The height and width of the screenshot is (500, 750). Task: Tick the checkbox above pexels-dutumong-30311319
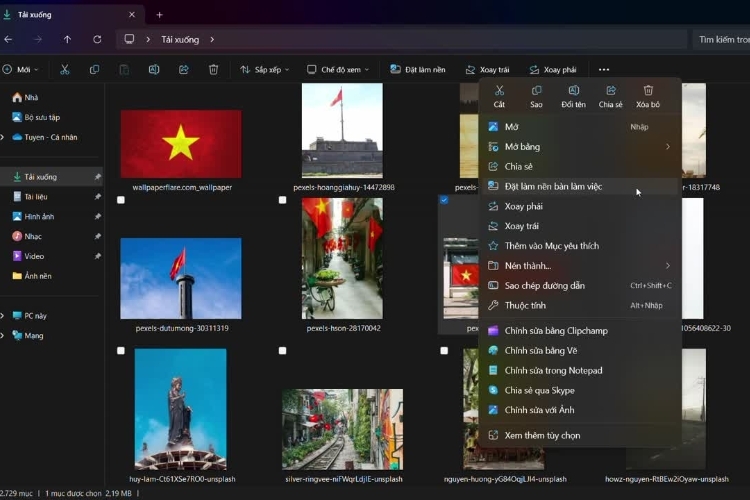[x=121, y=200]
